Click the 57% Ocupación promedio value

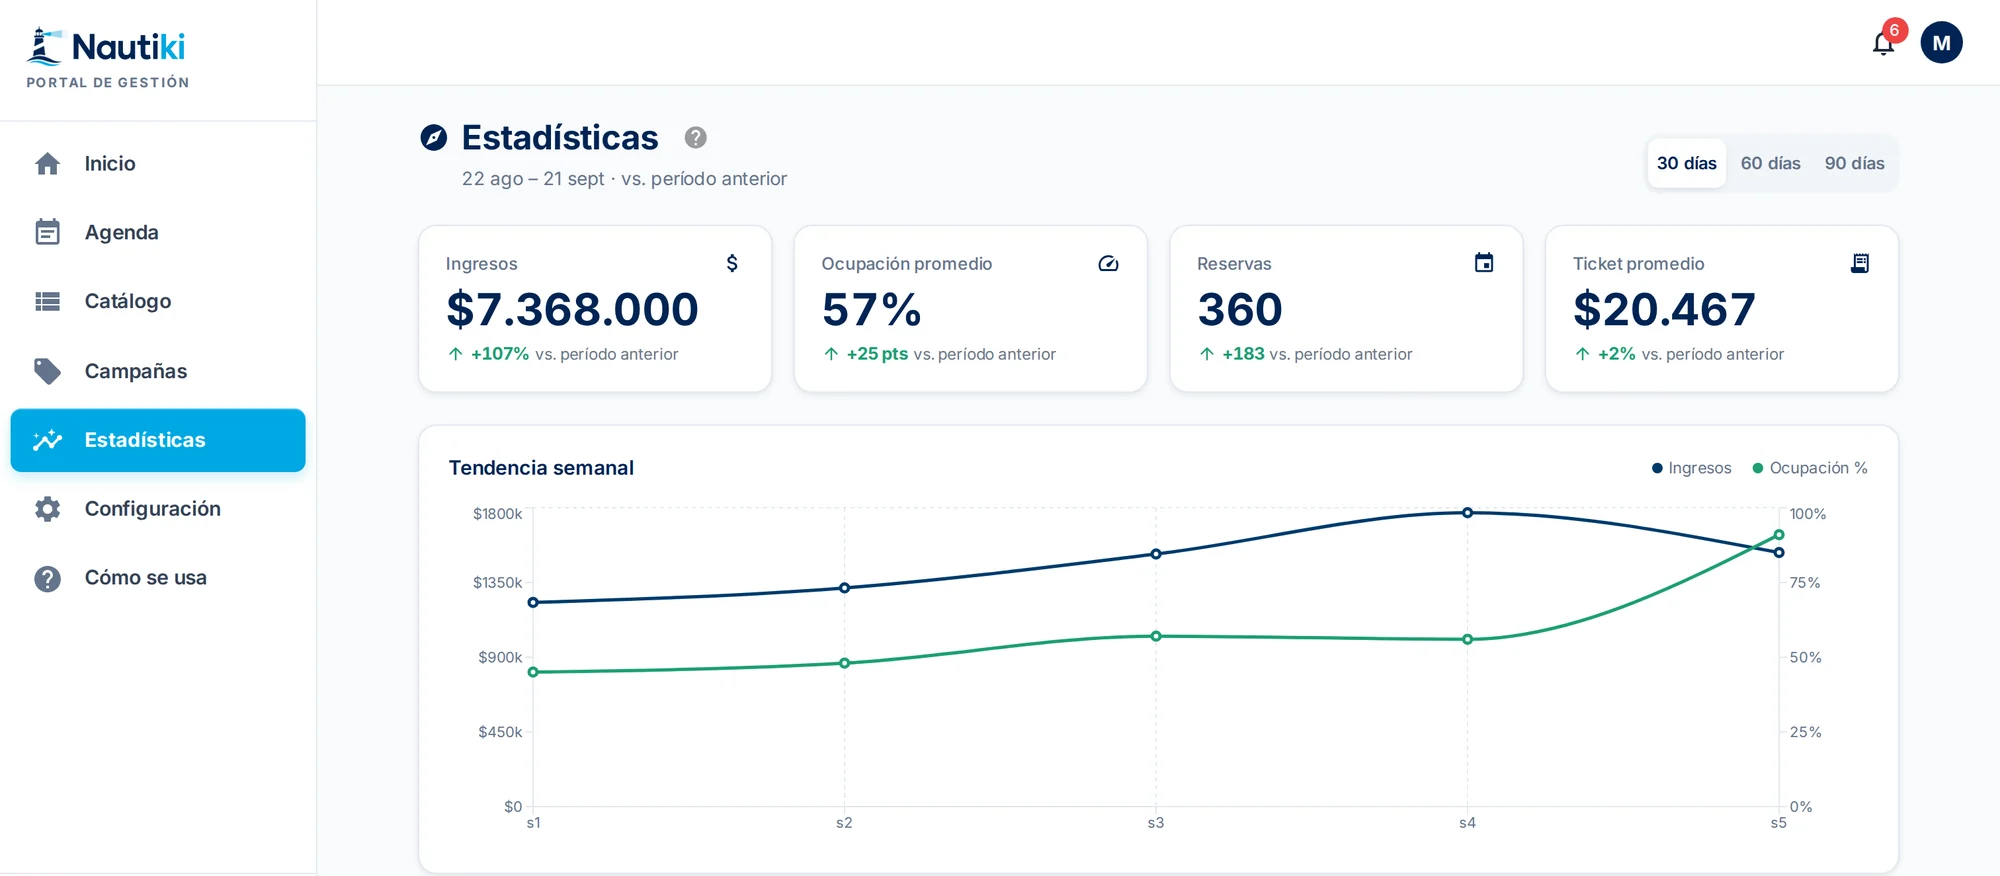pyautogui.click(x=871, y=309)
